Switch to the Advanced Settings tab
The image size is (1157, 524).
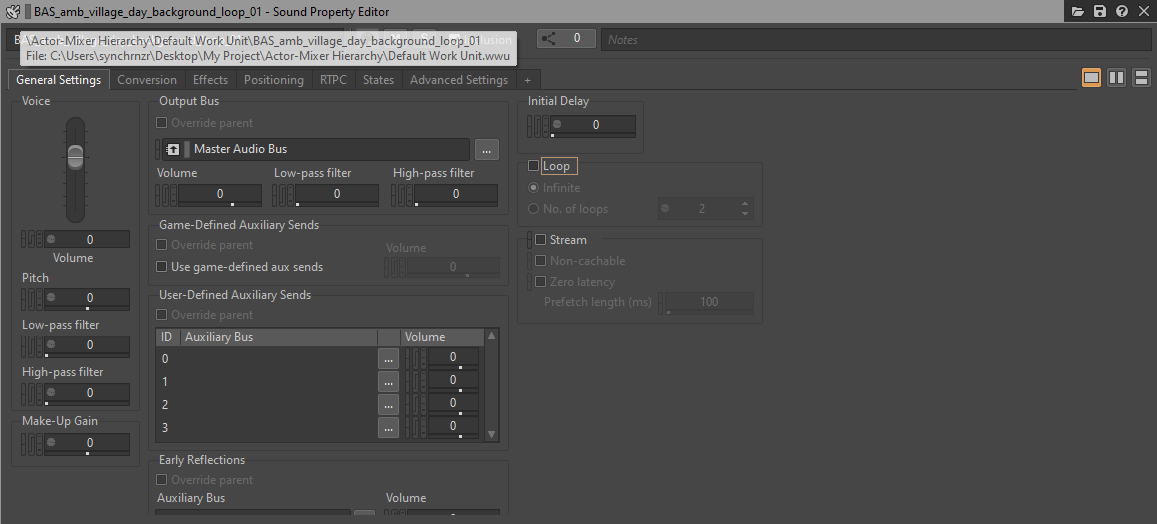(x=459, y=80)
